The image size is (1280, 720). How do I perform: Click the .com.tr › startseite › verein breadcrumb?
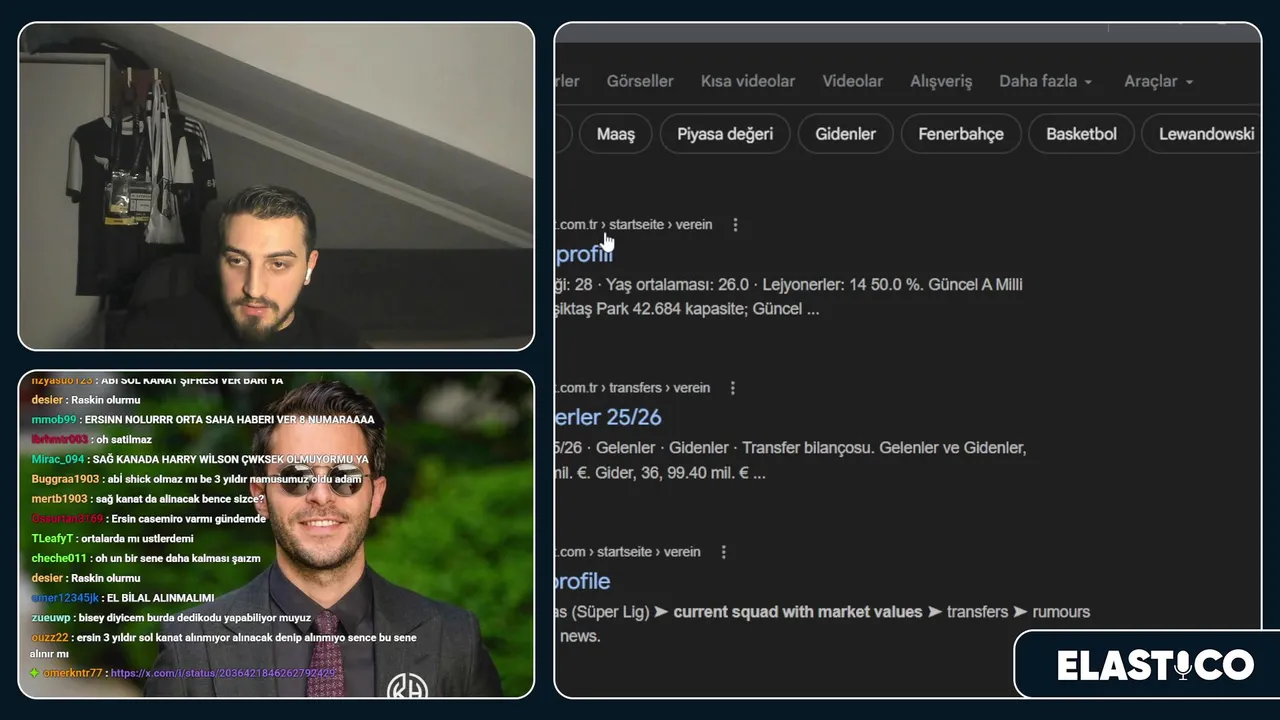(634, 225)
